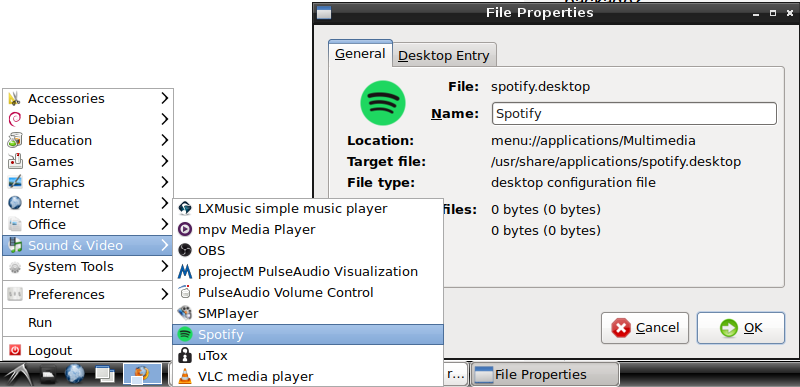The image size is (800, 387).
Task: Launch OBS from the submenu
Action: click(308, 250)
